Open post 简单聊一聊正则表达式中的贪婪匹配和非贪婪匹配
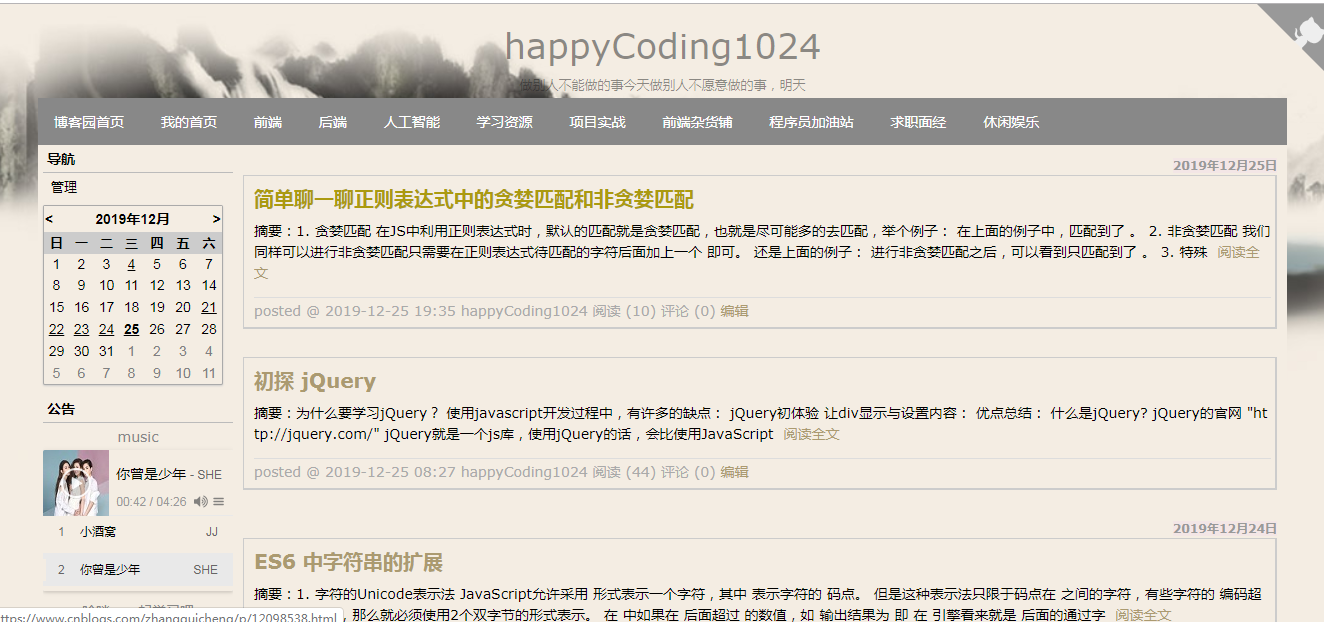The width and height of the screenshot is (1324, 622). [x=474, y=199]
